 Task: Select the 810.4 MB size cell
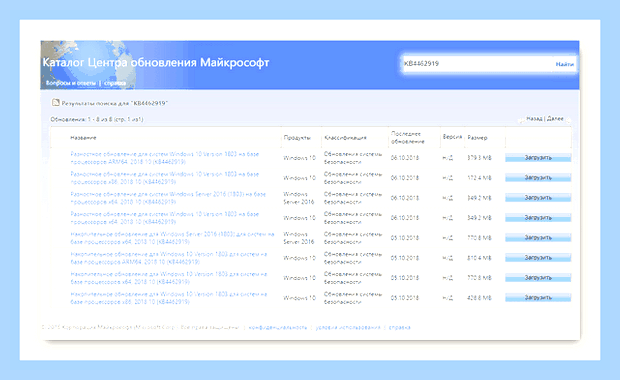(479, 258)
